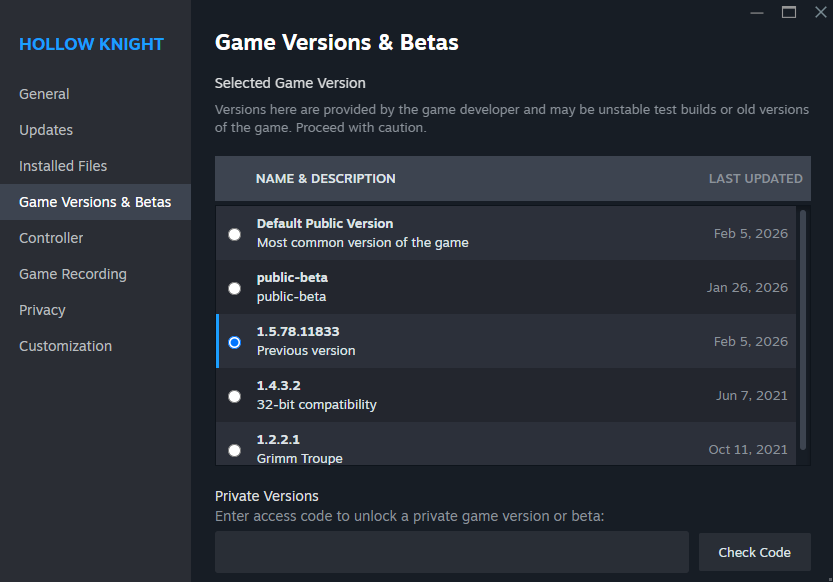The image size is (833, 582).
Task: Pick the 1.4.3.2 32-bit compatibility radio
Action: point(234,396)
